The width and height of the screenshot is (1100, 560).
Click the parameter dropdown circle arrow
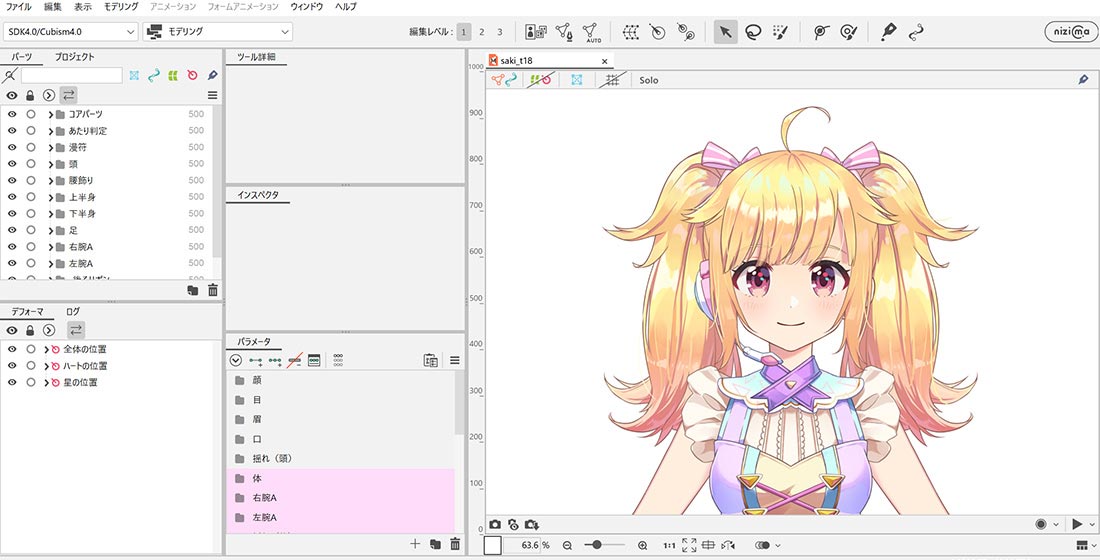[236, 360]
